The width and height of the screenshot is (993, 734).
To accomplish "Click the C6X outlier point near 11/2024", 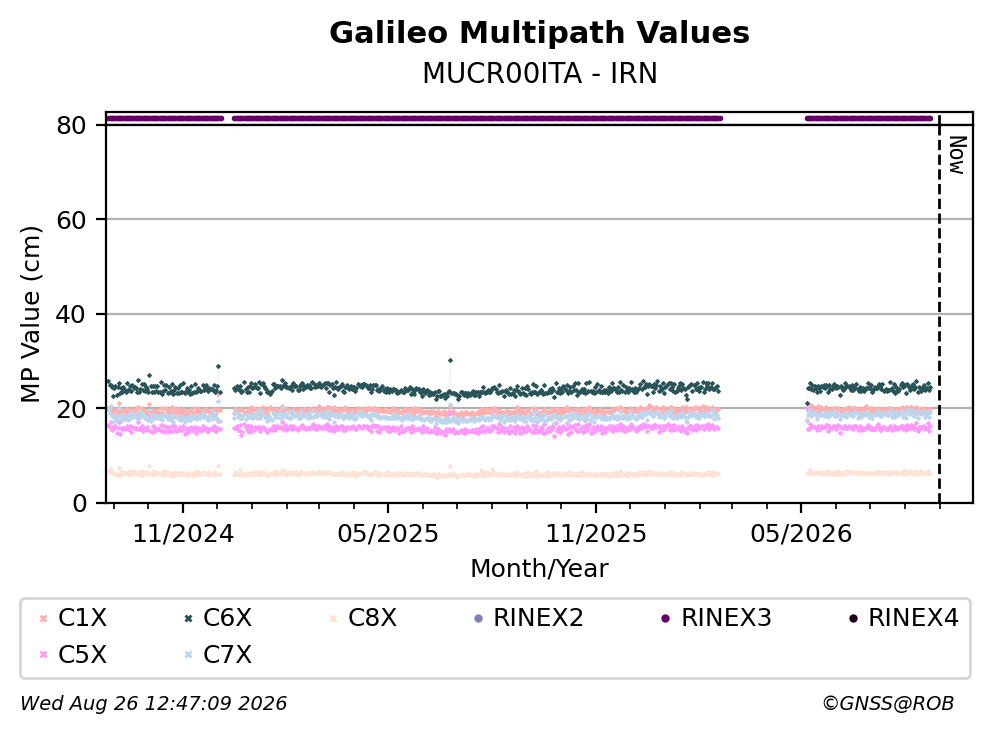I will (x=218, y=367).
